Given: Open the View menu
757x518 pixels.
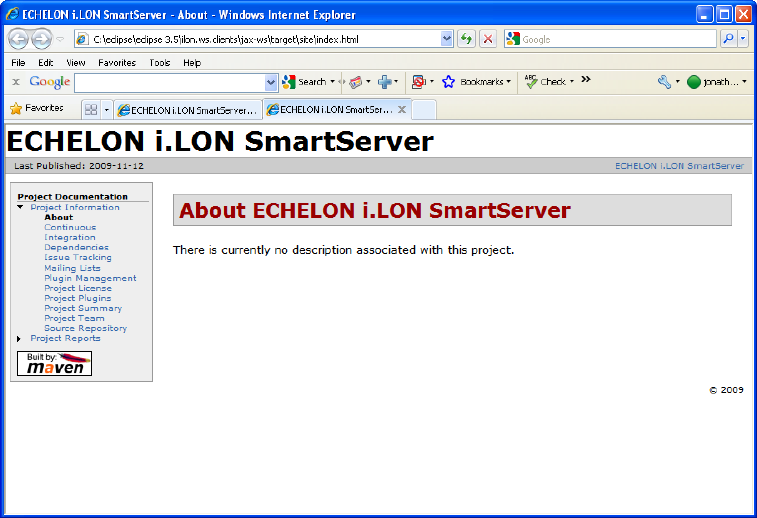Looking at the screenshot, I should click(75, 63).
